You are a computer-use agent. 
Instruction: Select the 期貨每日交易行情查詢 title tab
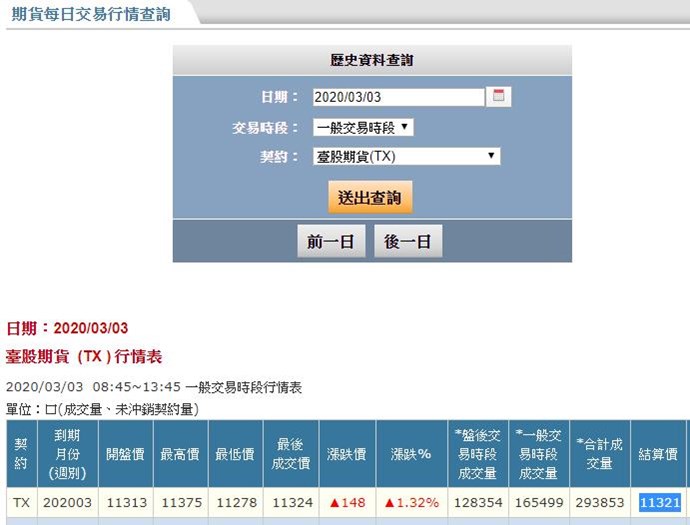(x=91, y=14)
